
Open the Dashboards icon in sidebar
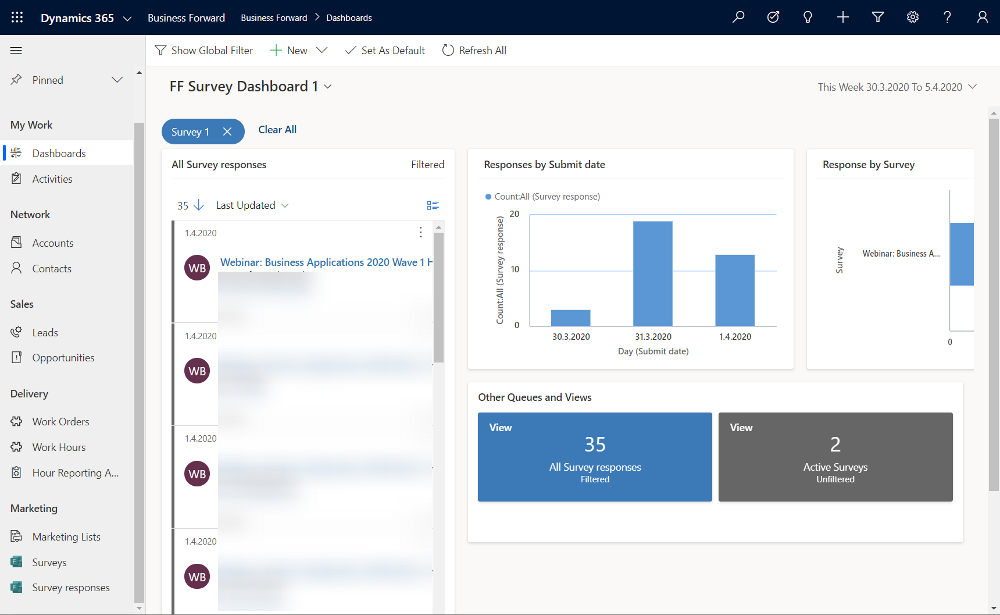tap(17, 152)
